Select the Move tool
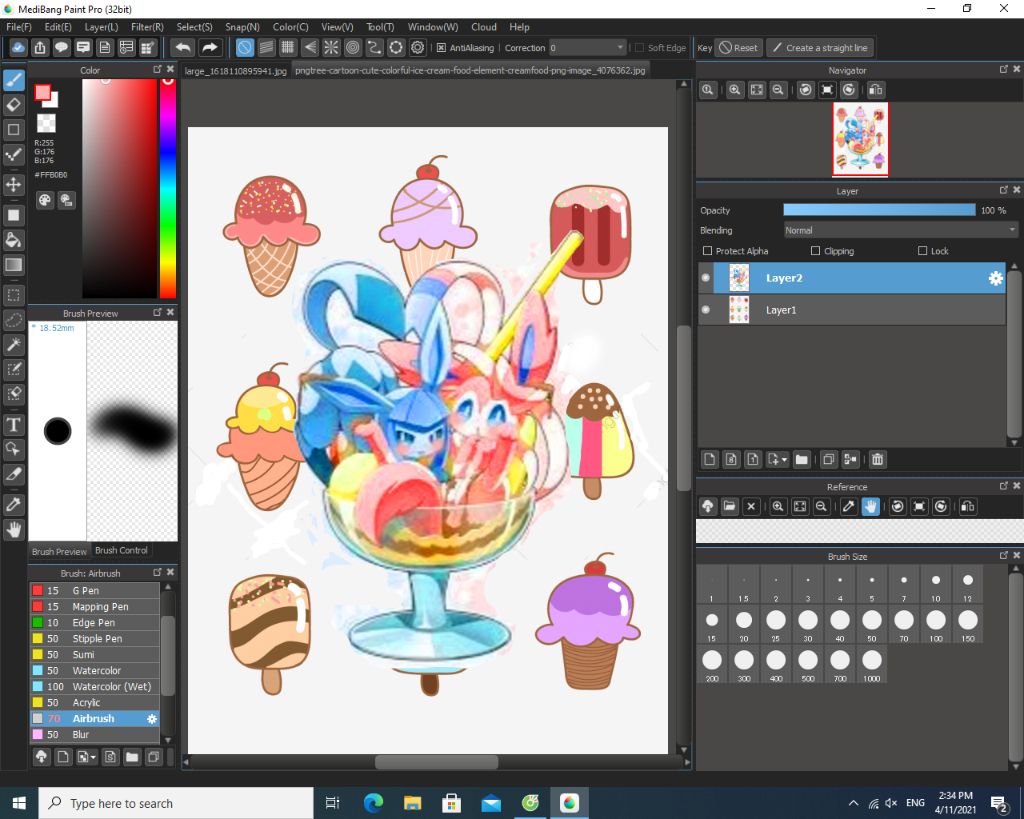This screenshot has width=1024, height=819. point(14,185)
